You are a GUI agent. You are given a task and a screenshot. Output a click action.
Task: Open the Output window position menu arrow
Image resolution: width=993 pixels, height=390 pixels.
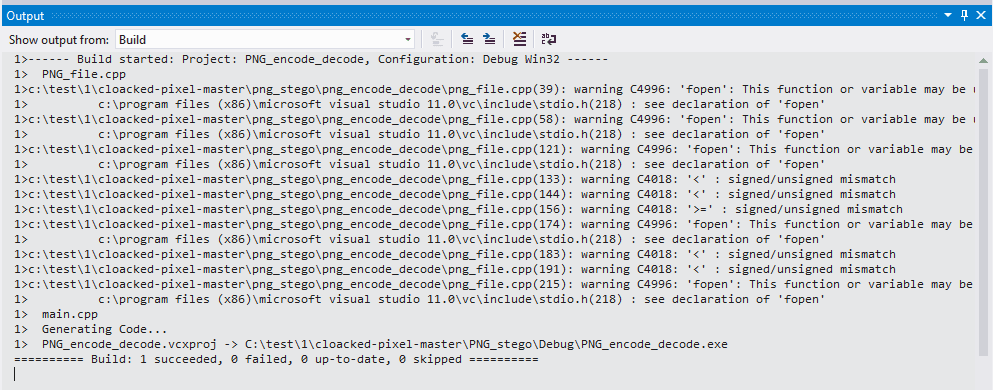coord(948,15)
